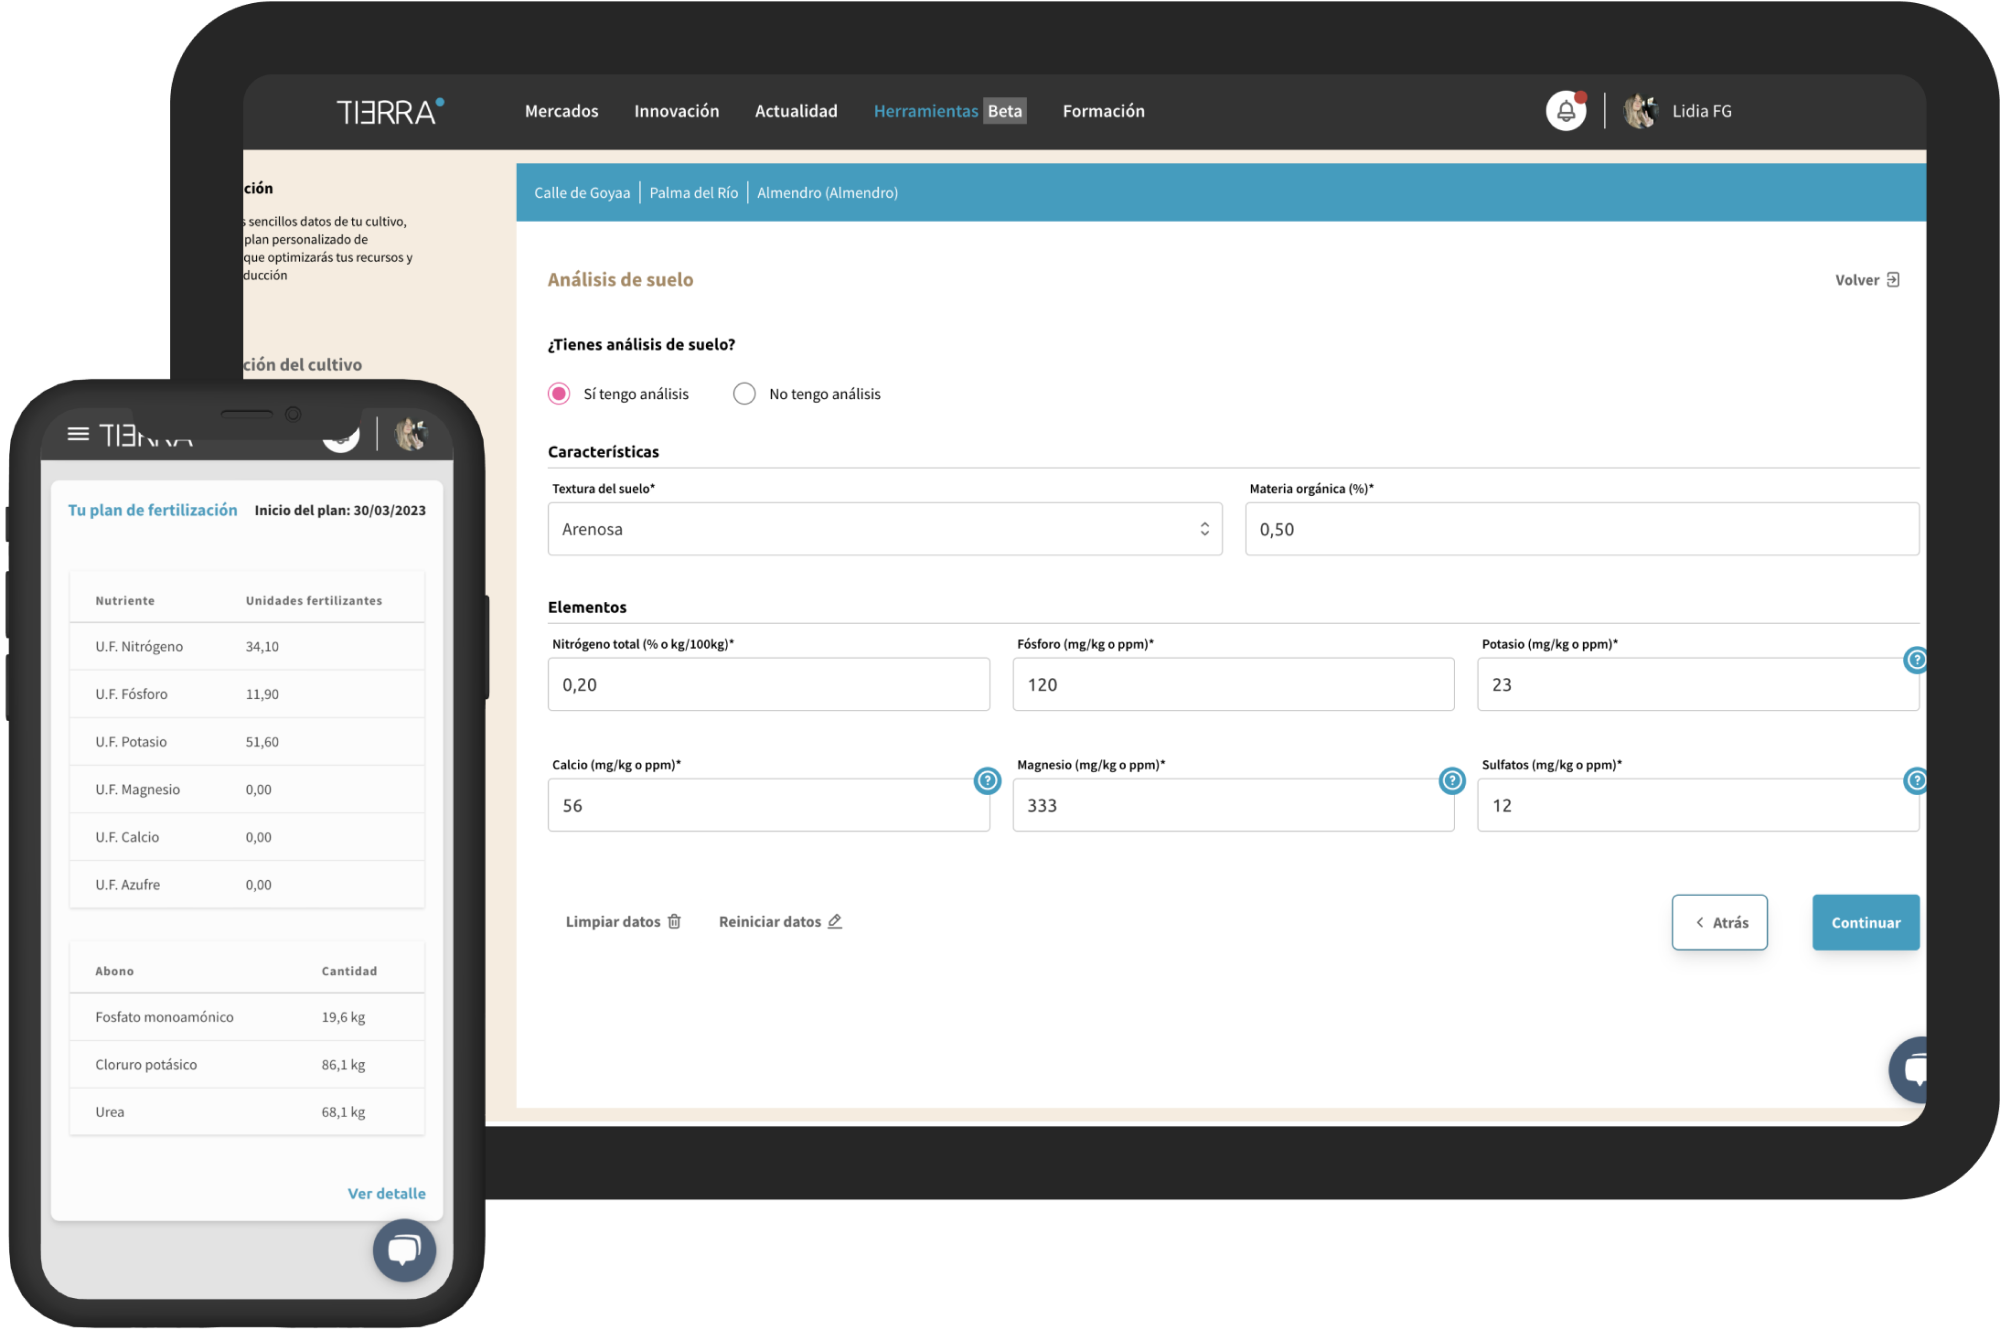The image size is (2000, 1339).
Task: Click Almendro (Almendro) breadcrumb
Action: coord(827,193)
